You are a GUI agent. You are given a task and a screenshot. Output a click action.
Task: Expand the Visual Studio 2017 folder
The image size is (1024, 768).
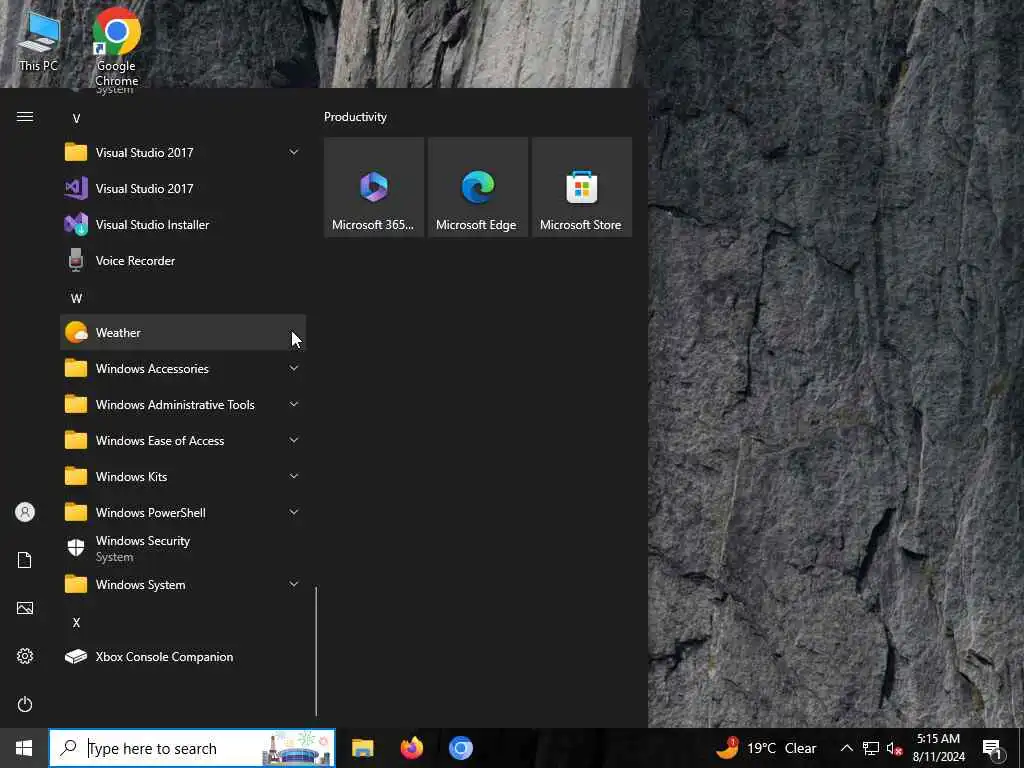coord(183,153)
